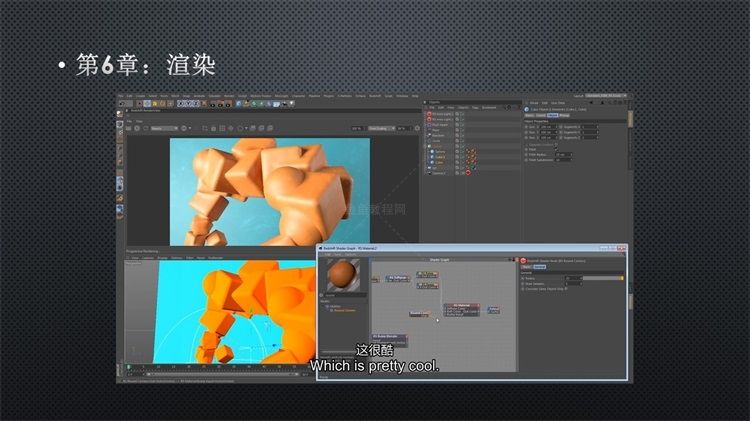Image resolution: width=750 pixels, height=421 pixels.
Task: Click the Undo icon in main toolbar
Action: (122, 104)
